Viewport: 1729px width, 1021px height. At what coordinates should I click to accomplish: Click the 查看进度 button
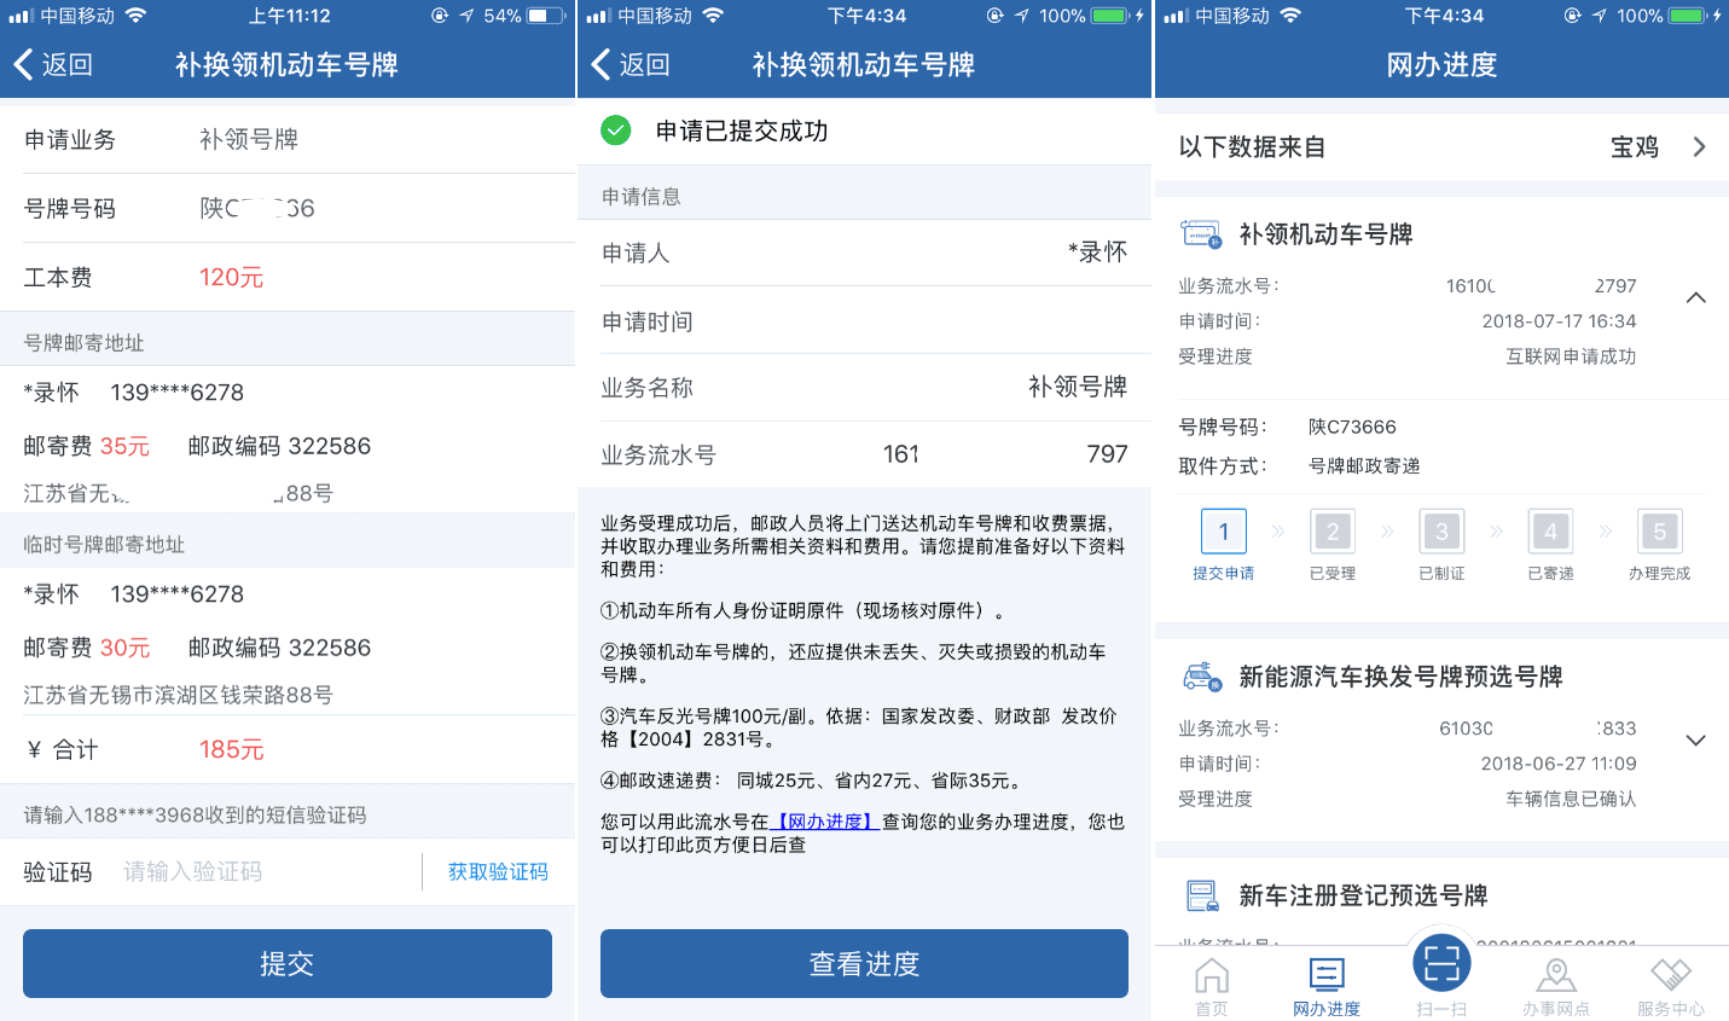[x=864, y=963]
